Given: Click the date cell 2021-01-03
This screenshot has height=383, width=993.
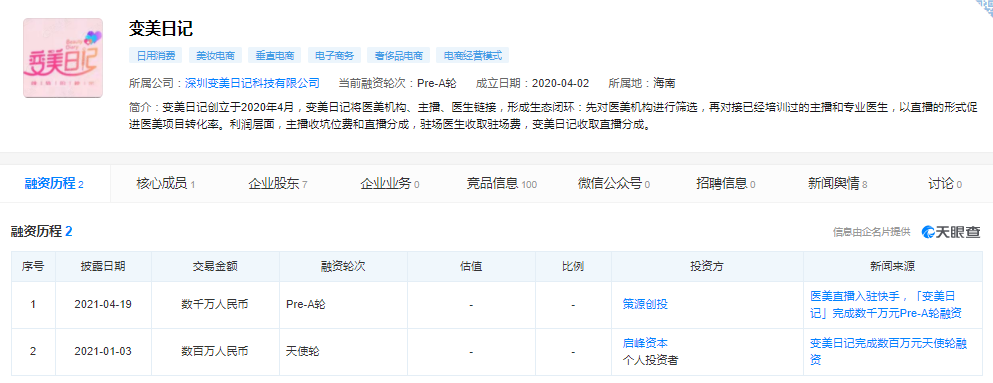Looking at the screenshot, I should tap(103, 352).
